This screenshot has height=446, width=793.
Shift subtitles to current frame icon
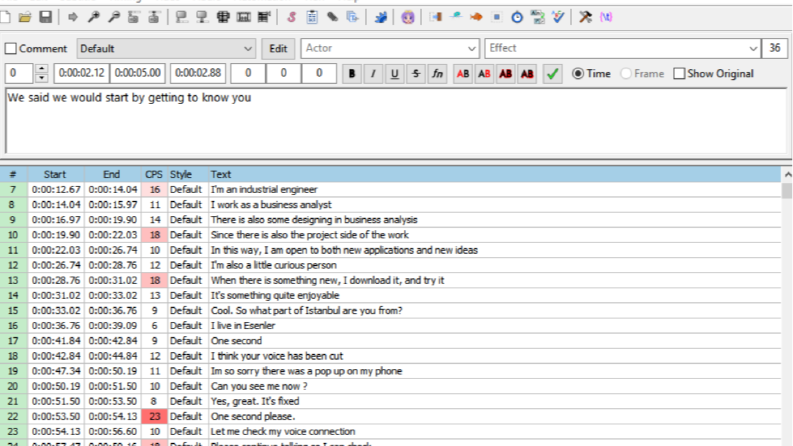pos(263,17)
